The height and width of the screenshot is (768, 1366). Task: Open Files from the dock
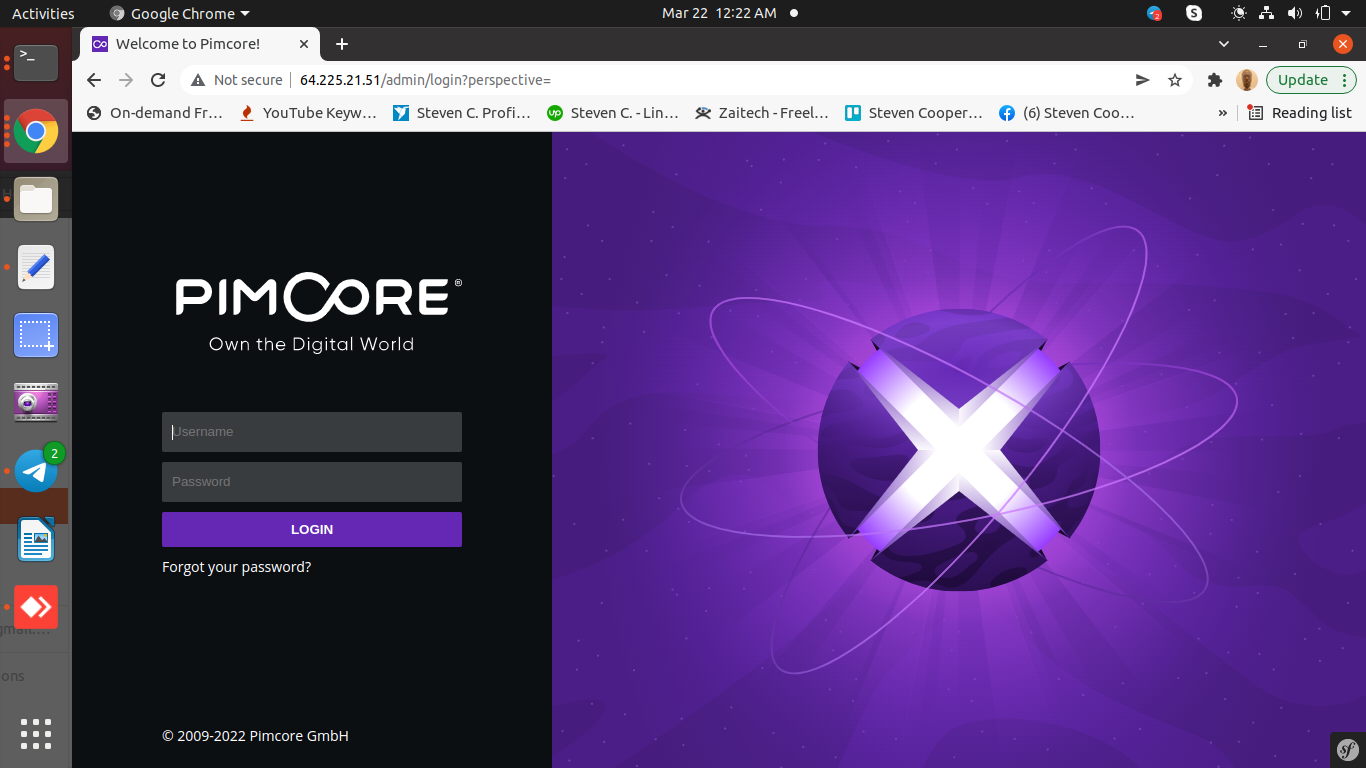coord(36,199)
